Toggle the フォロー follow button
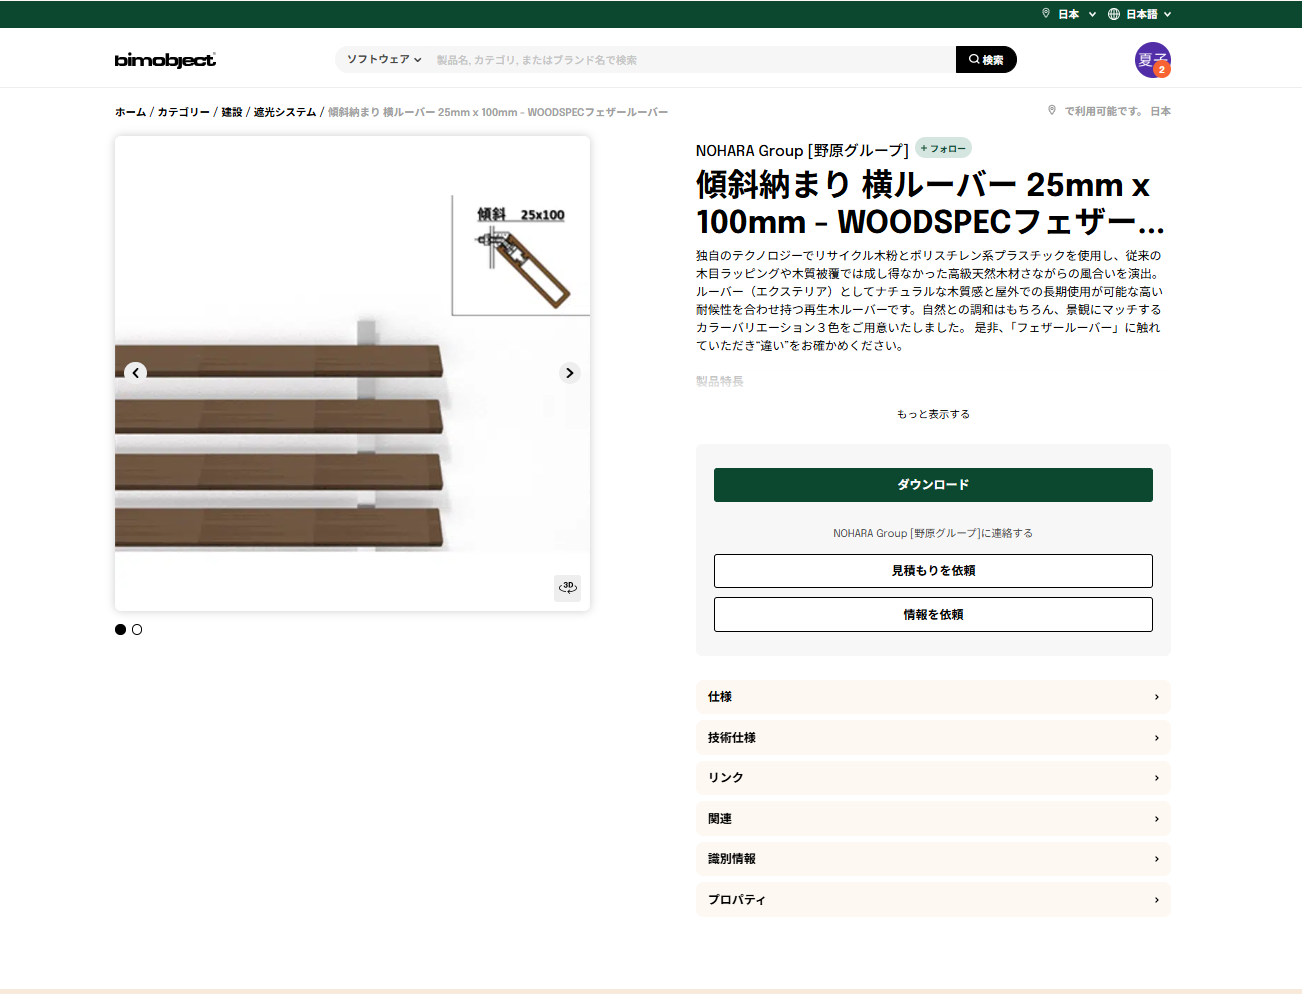Image resolution: width=1302 pixels, height=994 pixels. [x=943, y=149]
